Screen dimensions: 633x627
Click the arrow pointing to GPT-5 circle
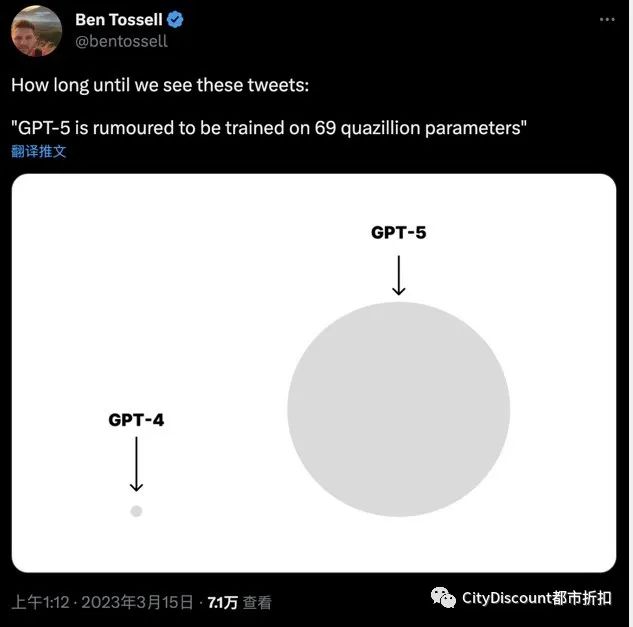coord(398,275)
